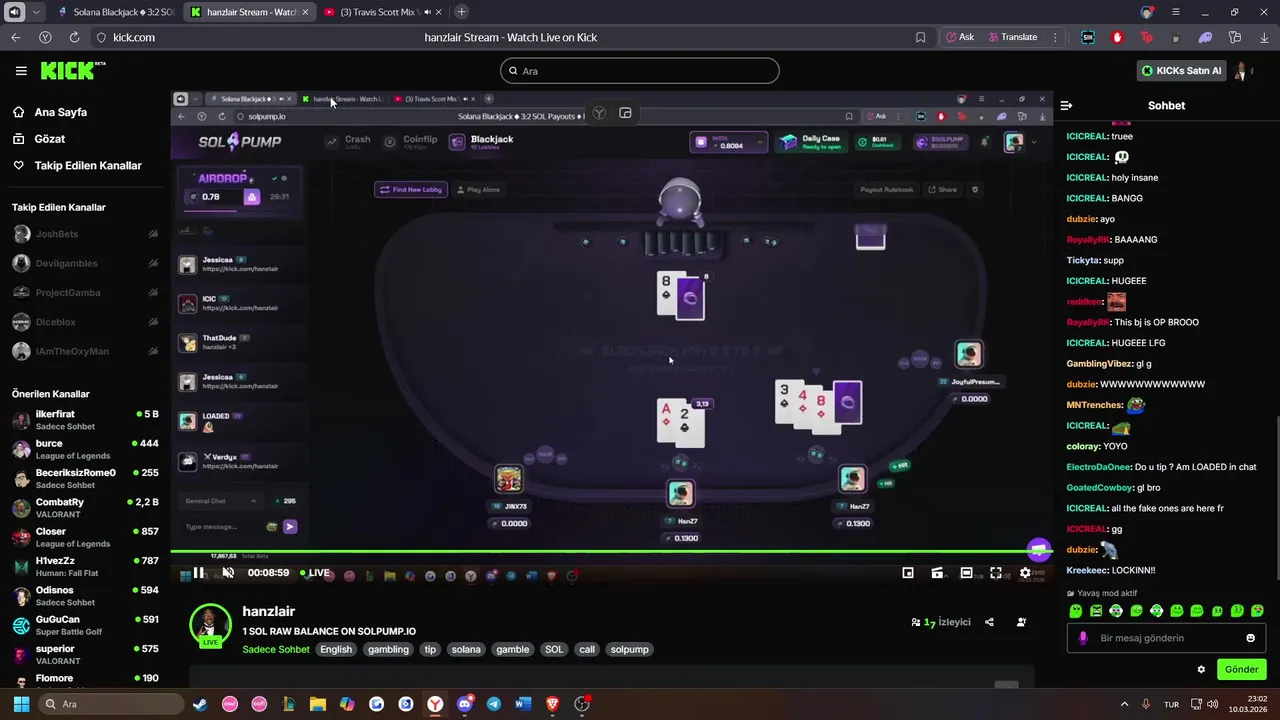This screenshot has width=1280, height=720.
Task: Click the gambling tag
Action: (x=388, y=649)
